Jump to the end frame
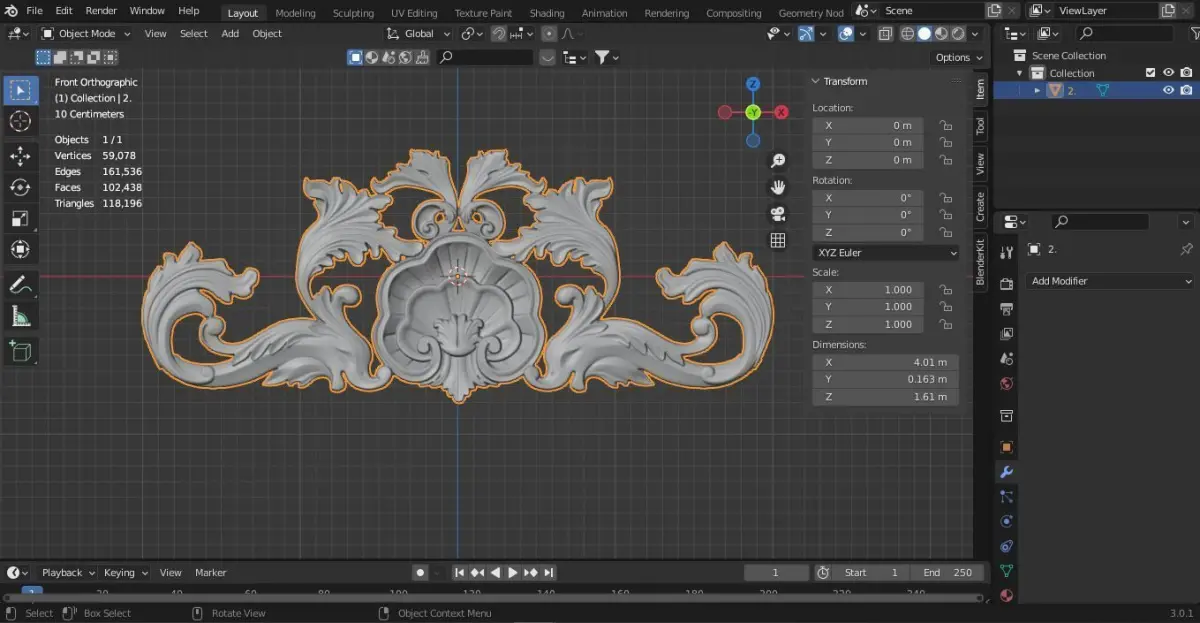Image resolution: width=1200 pixels, height=623 pixels. click(548, 573)
